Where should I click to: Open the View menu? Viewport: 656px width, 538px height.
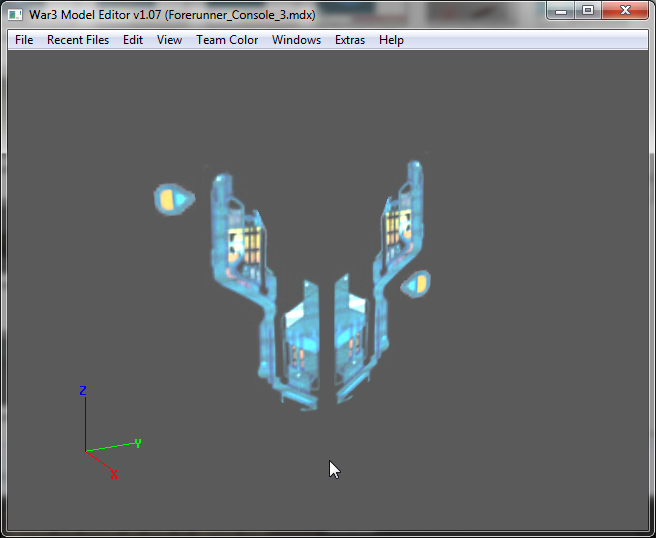169,40
